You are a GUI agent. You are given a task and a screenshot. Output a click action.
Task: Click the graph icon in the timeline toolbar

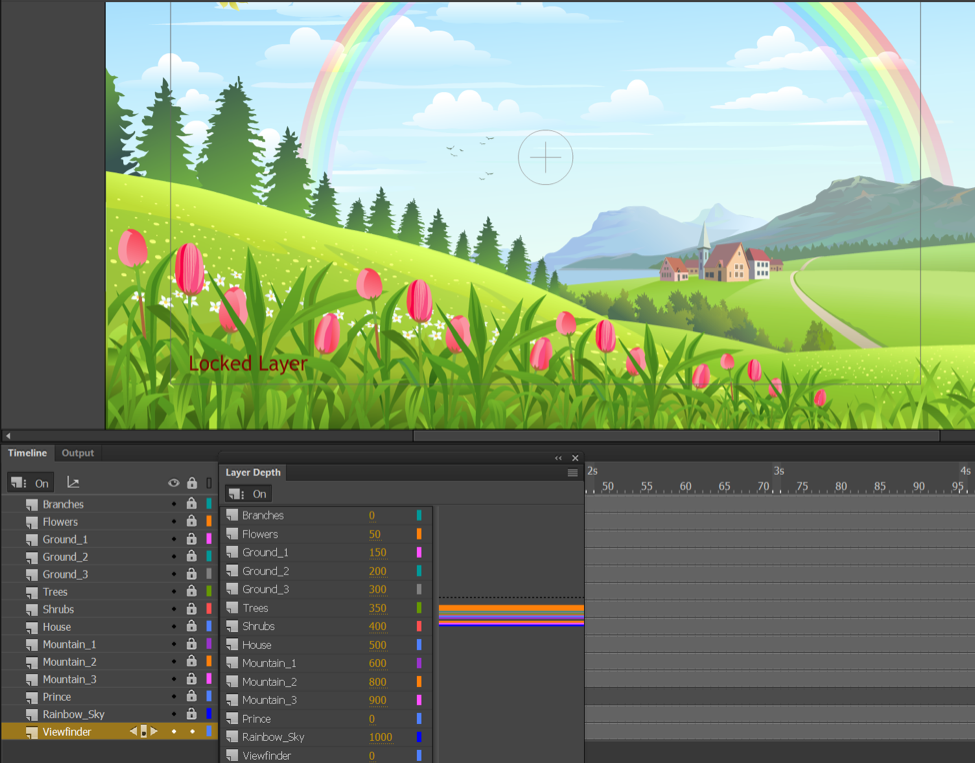click(71, 482)
